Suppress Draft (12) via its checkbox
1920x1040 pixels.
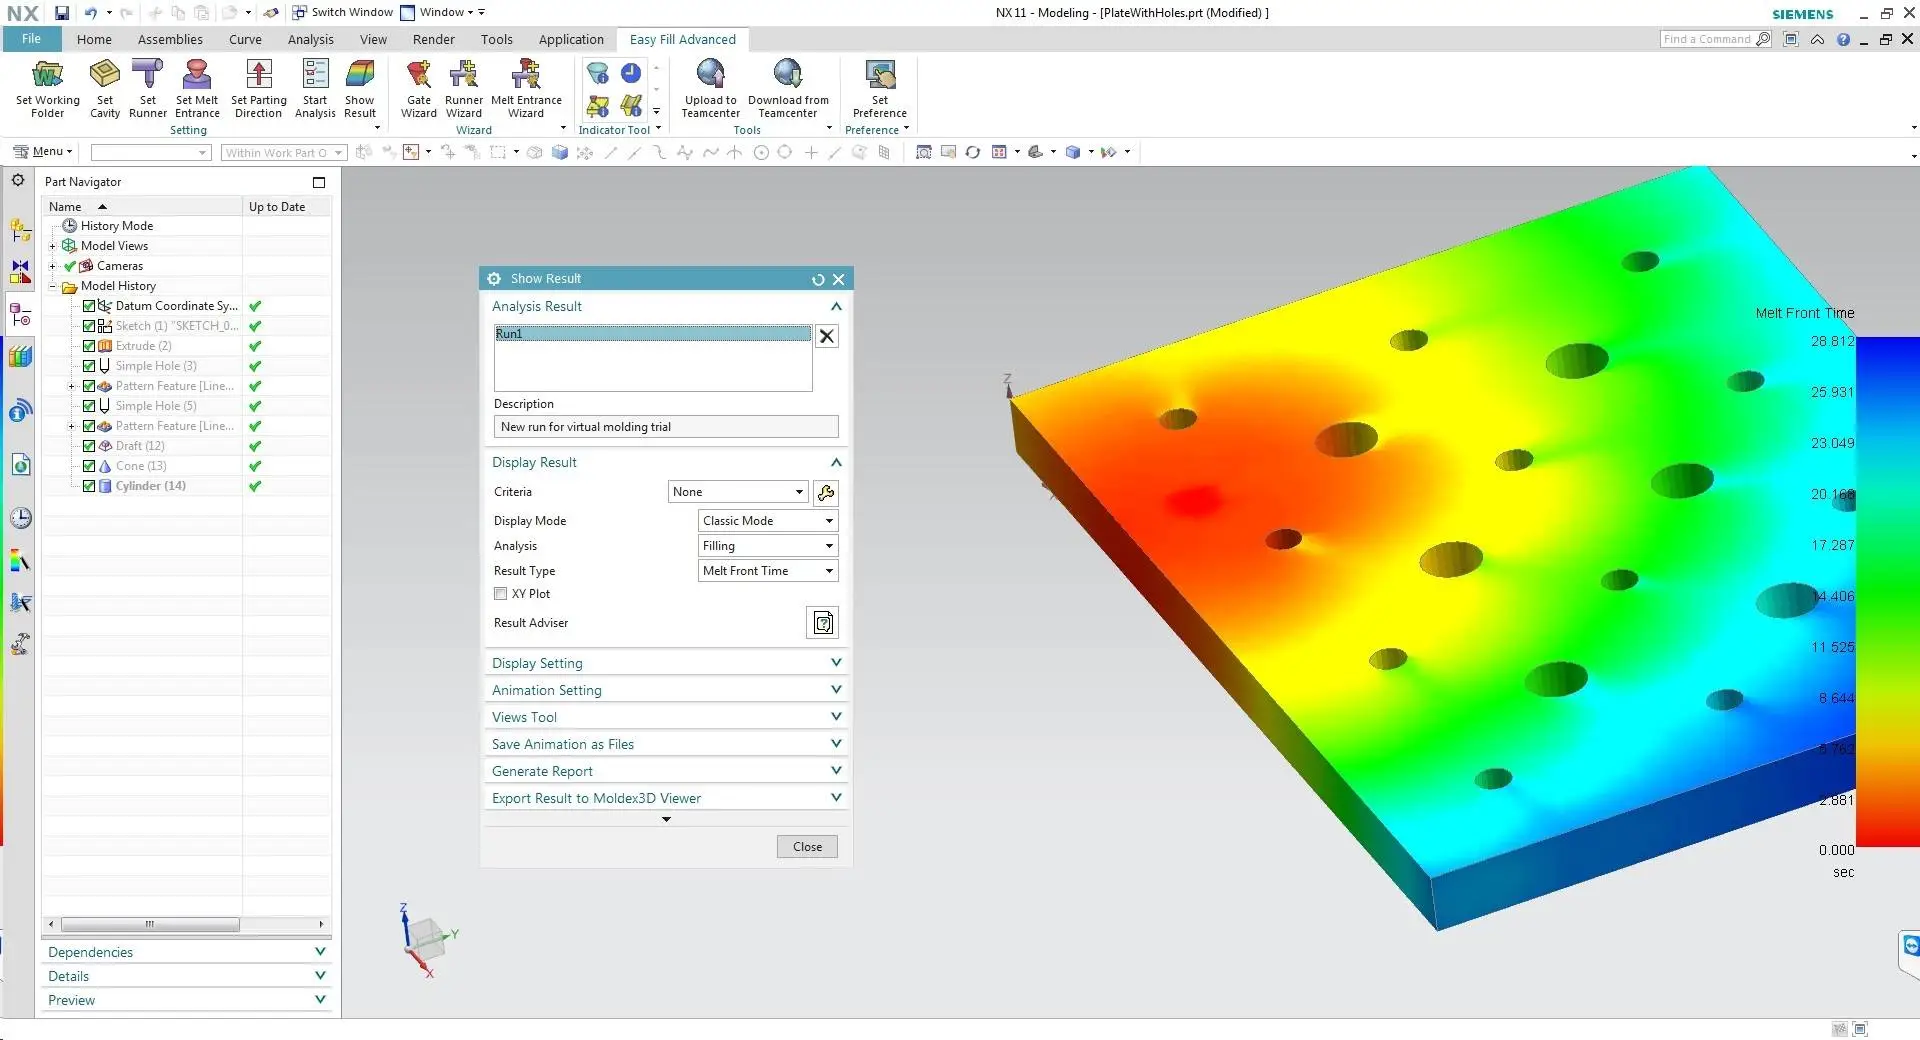(x=89, y=446)
